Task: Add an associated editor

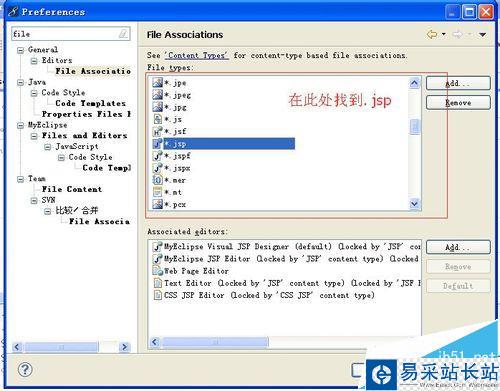Action: pos(458,247)
